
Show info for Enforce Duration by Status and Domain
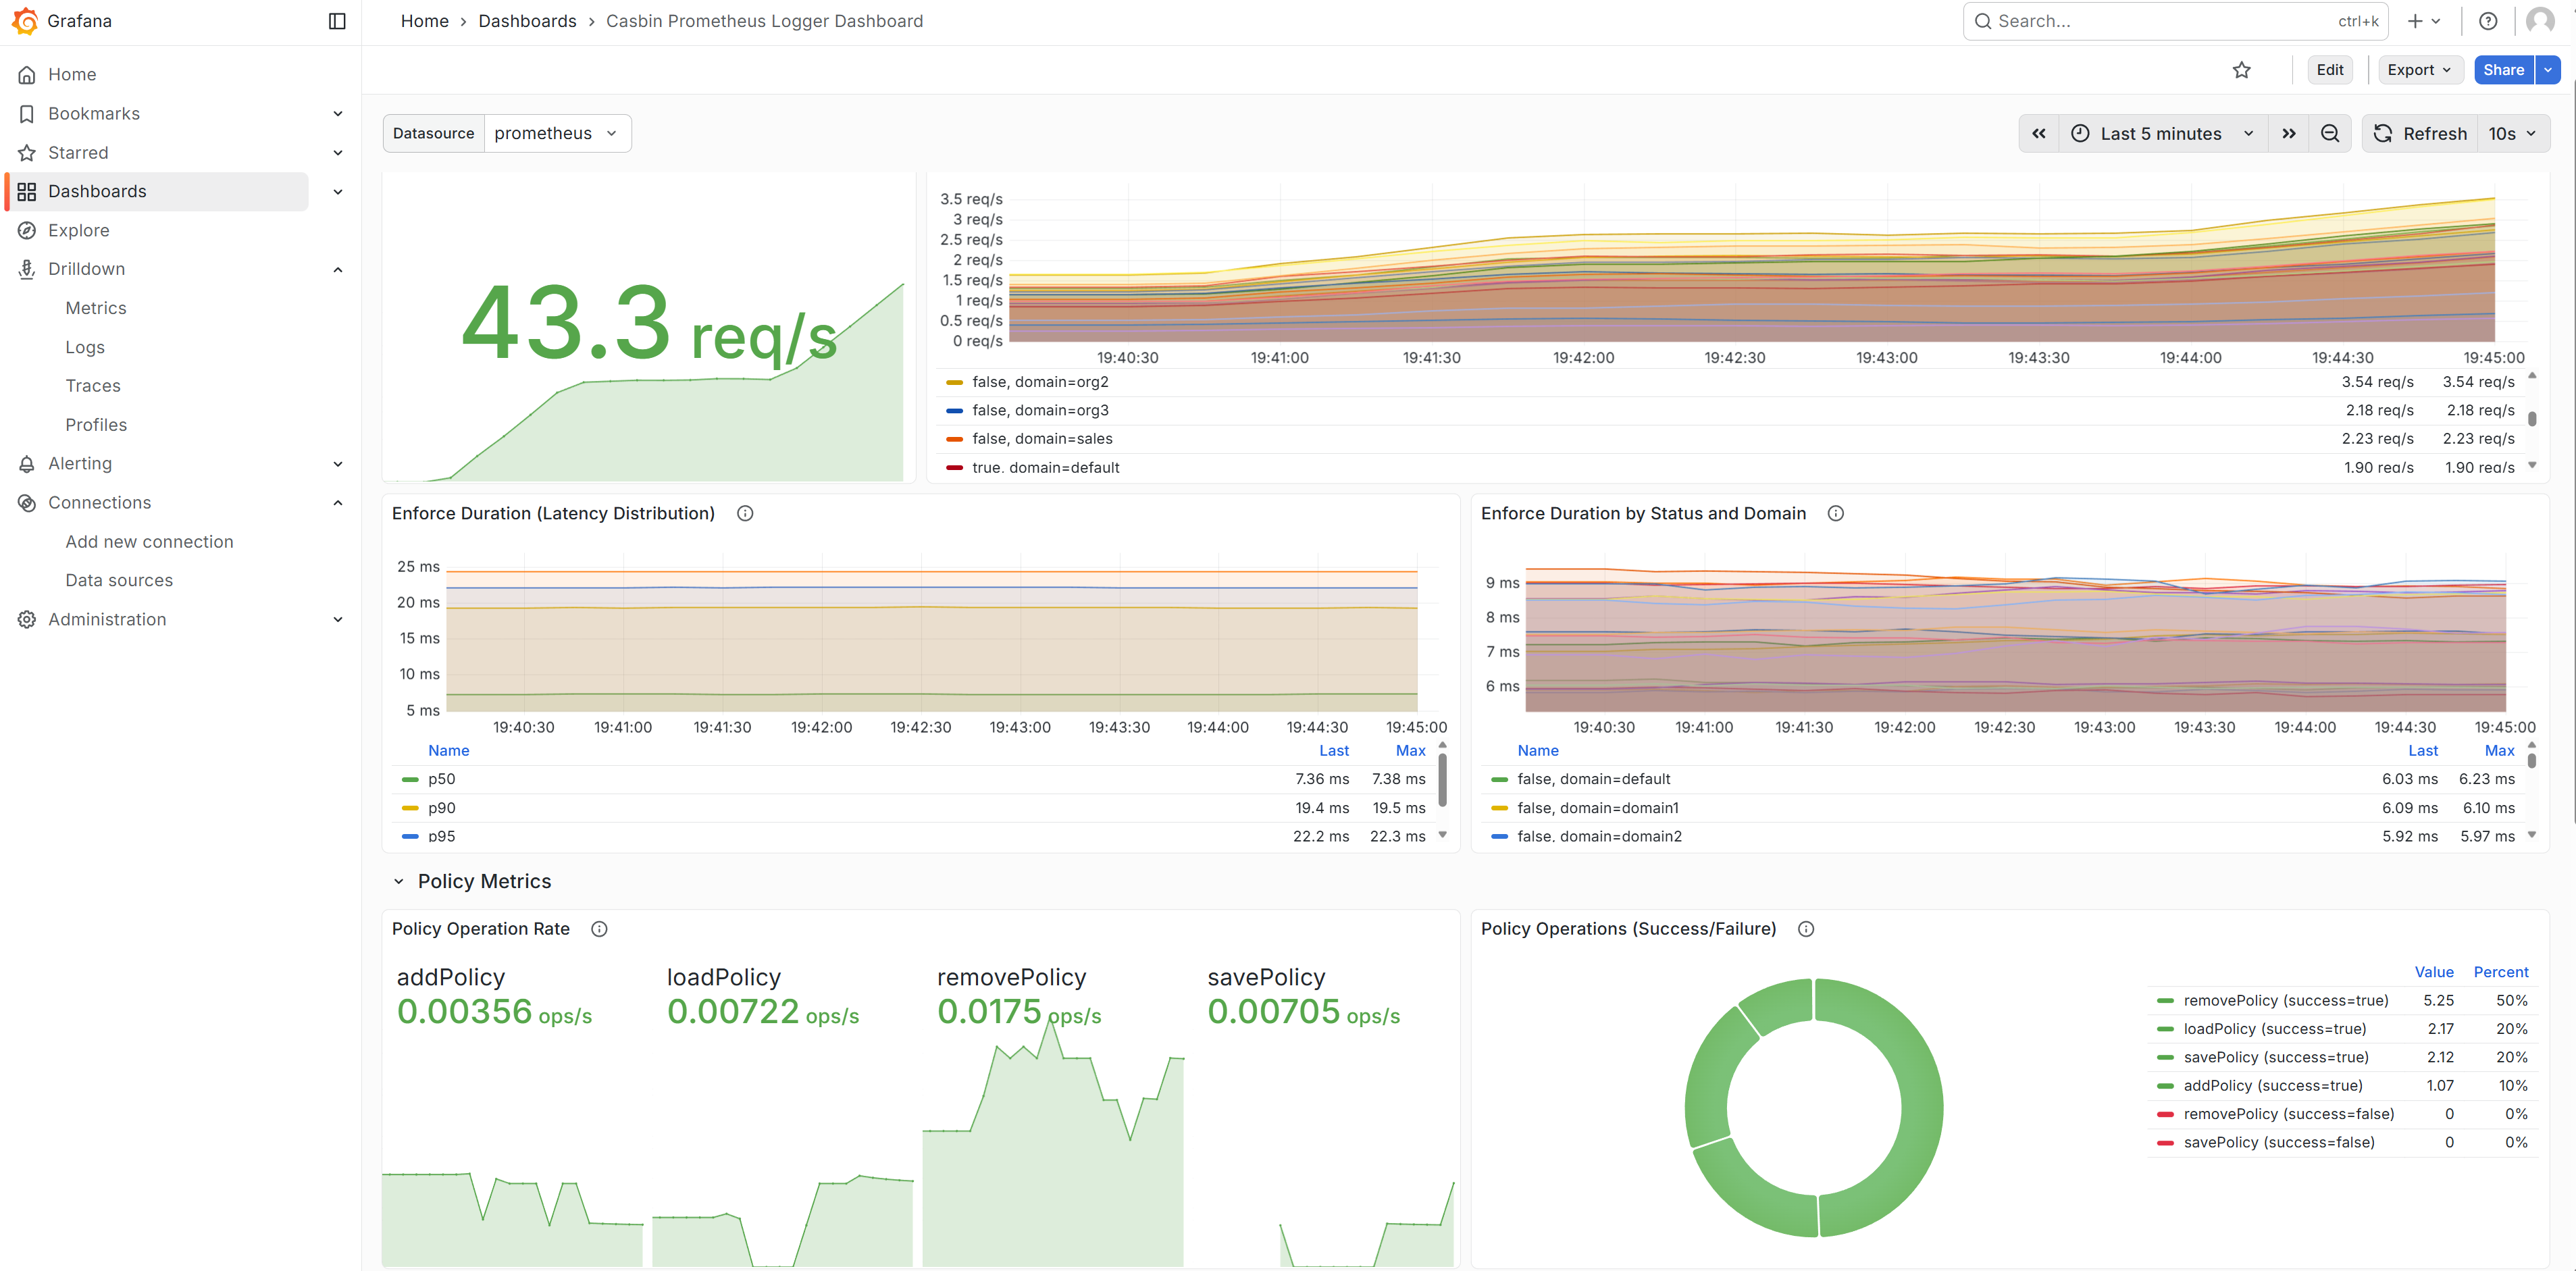coord(1835,514)
